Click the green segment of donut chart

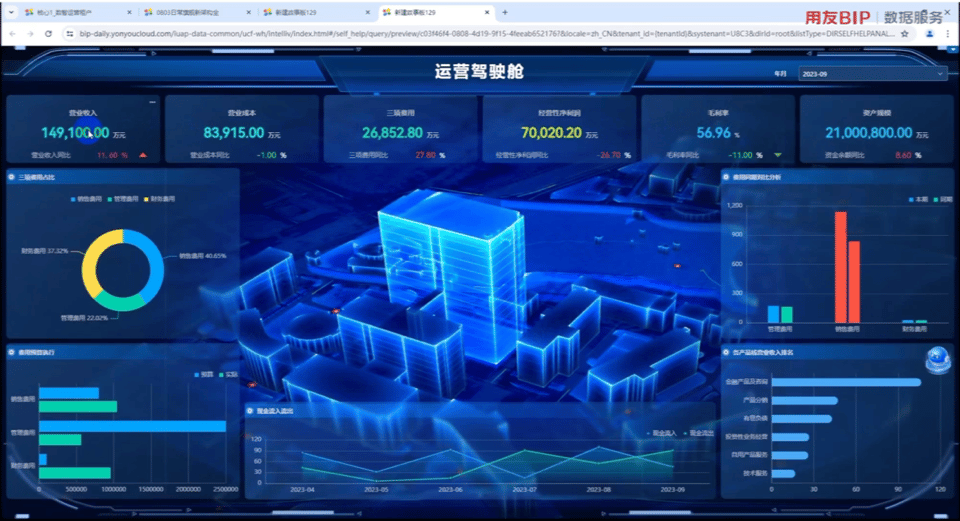pos(121,304)
